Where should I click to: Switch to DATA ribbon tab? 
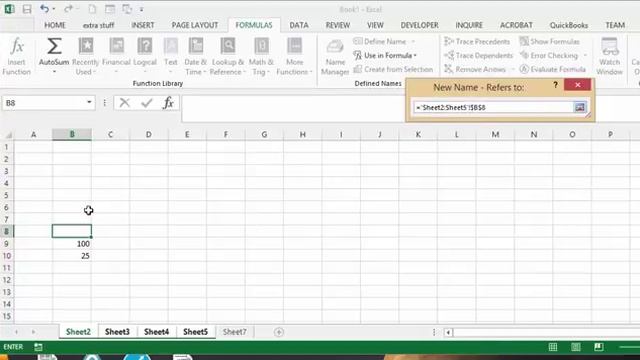click(x=299, y=25)
